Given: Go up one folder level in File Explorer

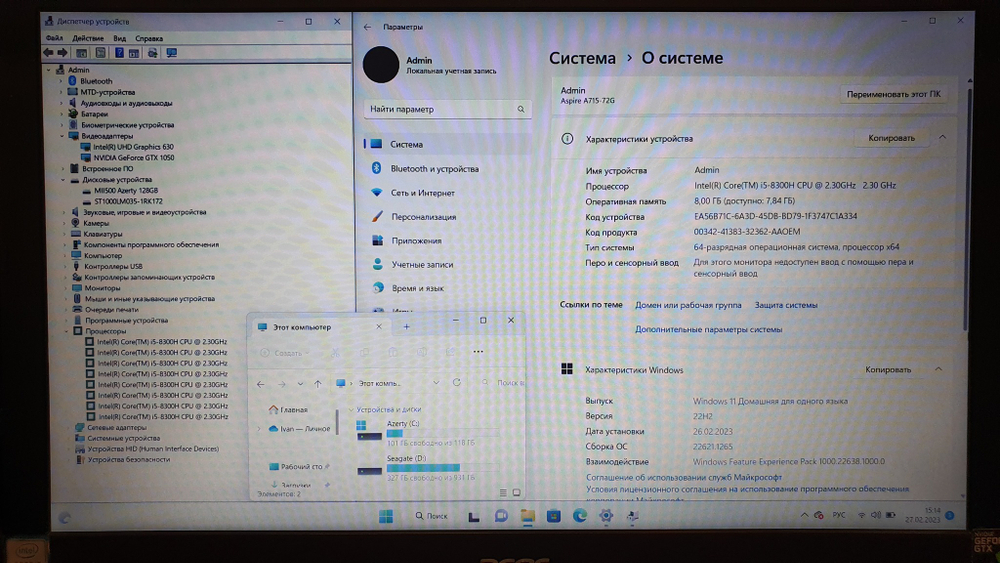Looking at the screenshot, I should click(x=318, y=383).
